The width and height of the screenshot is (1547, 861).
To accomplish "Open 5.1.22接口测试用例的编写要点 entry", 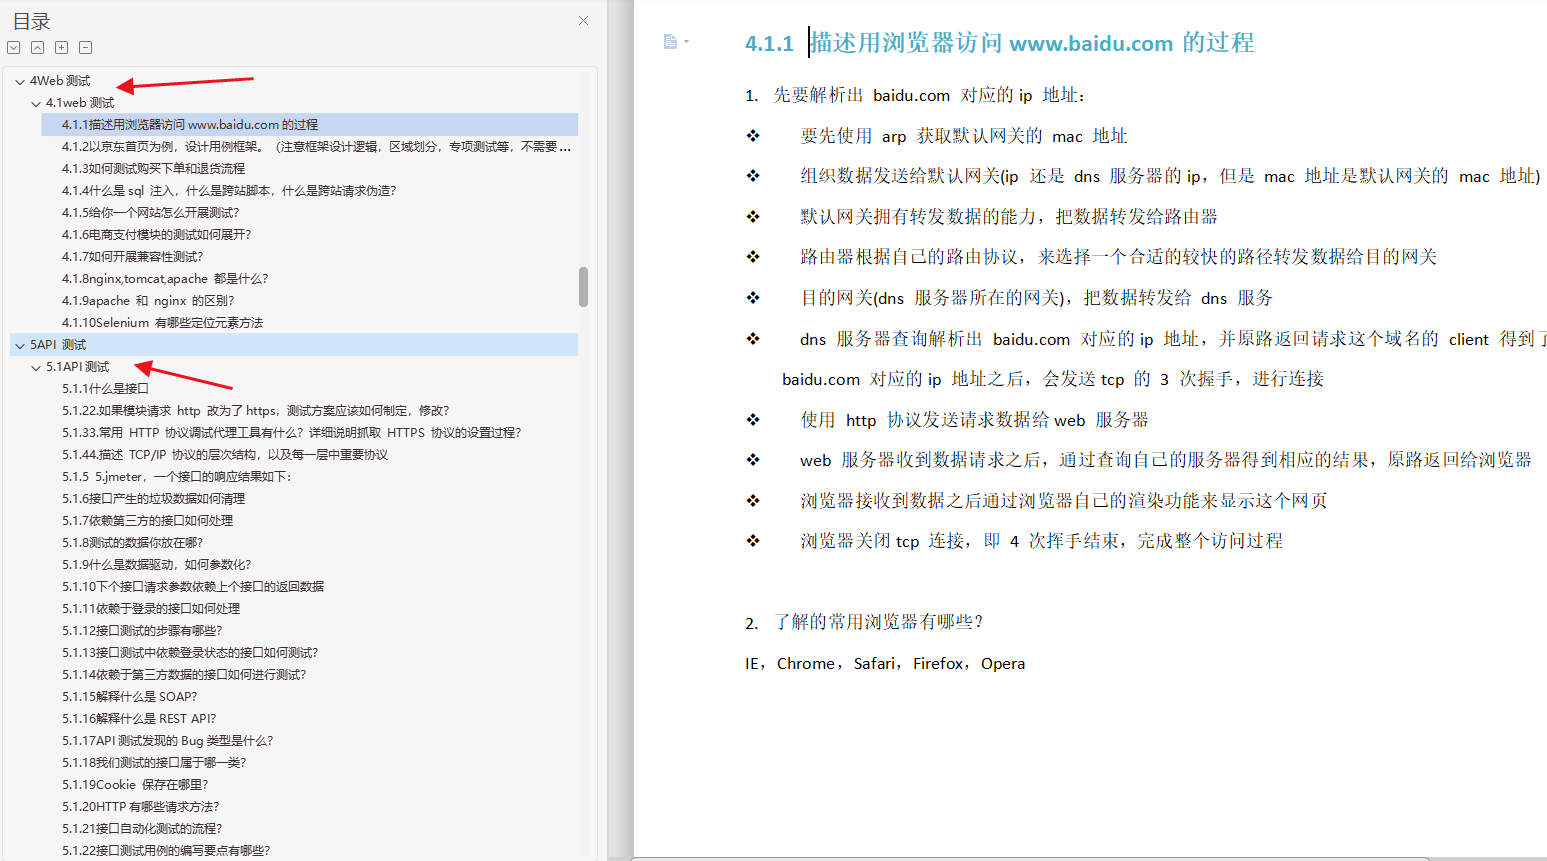I will 166,850.
